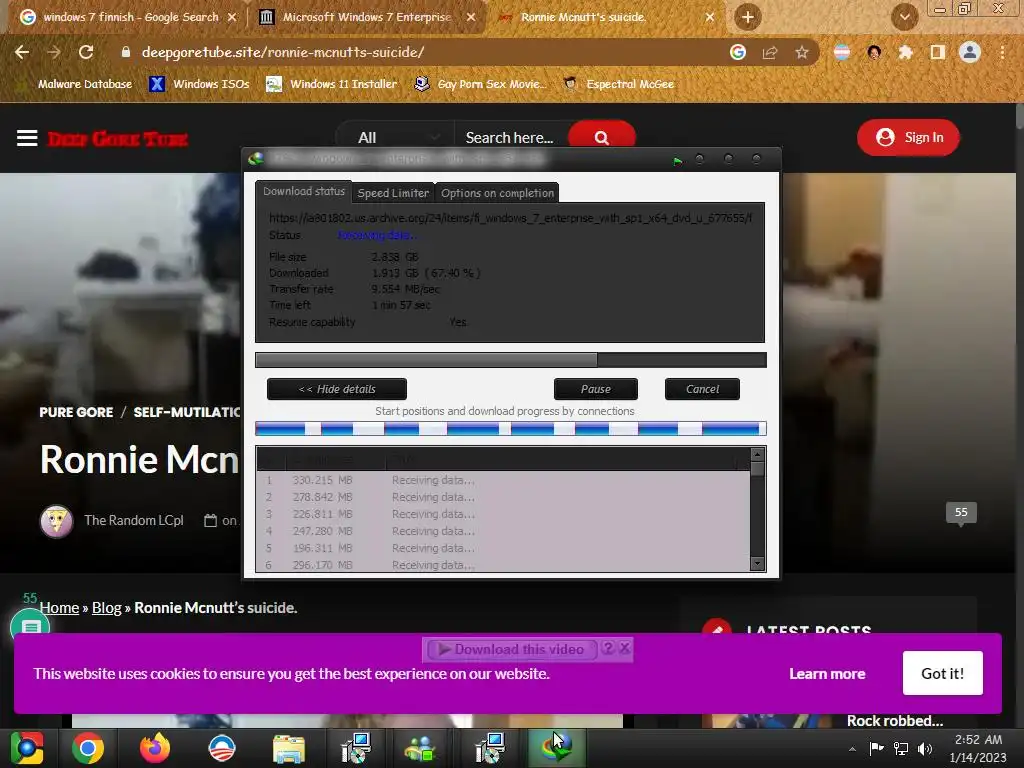This screenshot has width=1024, height=768.
Task: Click the Search here text field
Action: [511, 138]
